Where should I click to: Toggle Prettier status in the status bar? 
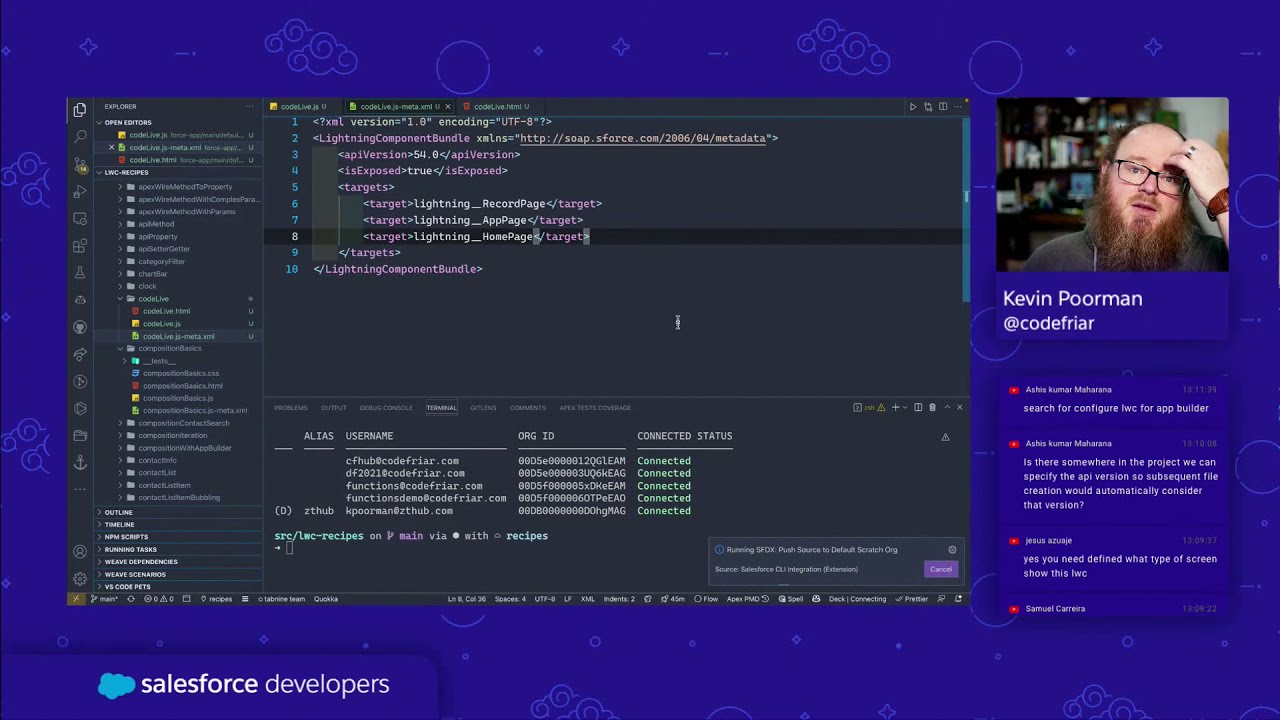coord(912,599)
